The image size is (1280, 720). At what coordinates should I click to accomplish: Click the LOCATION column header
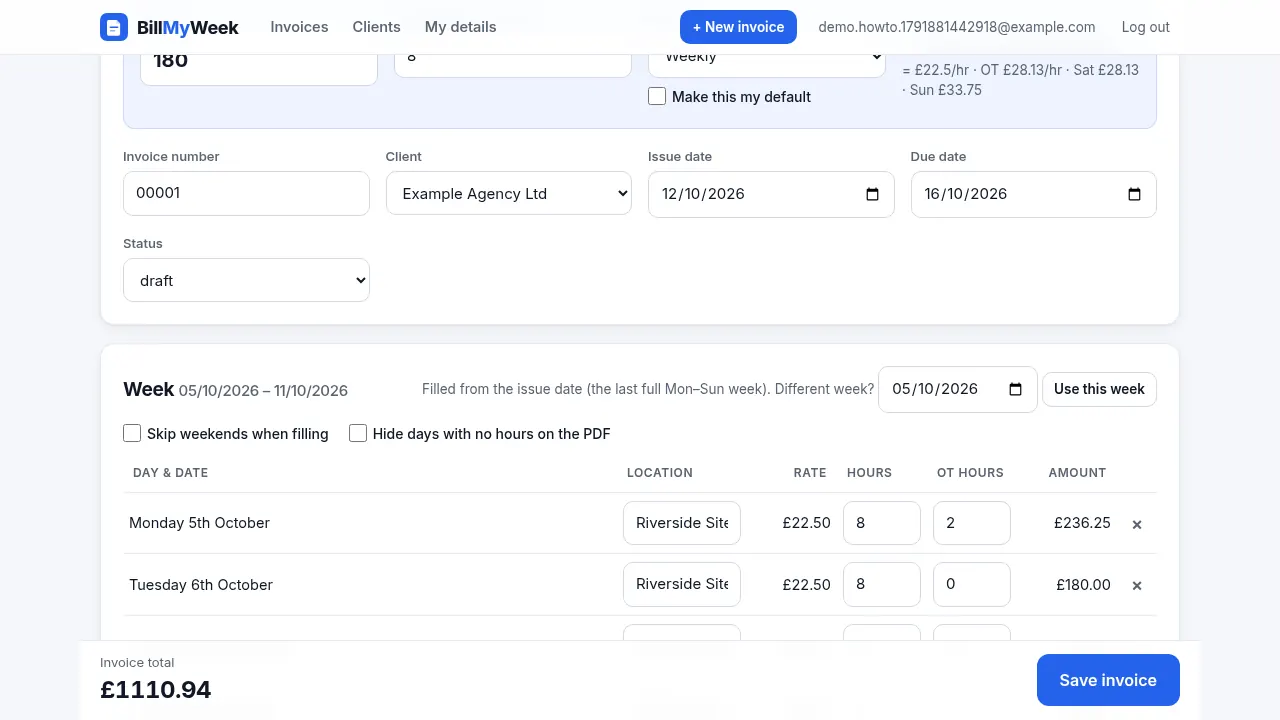tap(660, 473)
